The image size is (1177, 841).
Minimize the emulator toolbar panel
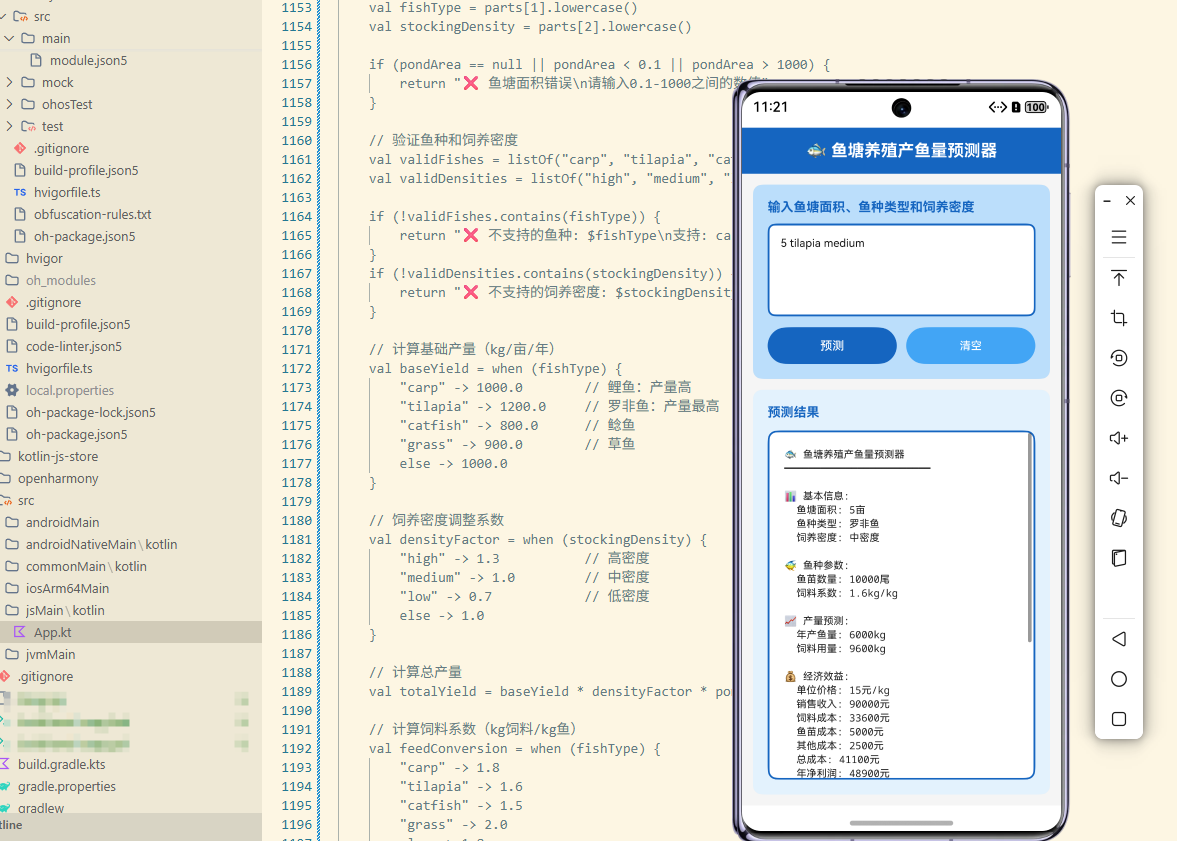click(x=1107, y=201)
